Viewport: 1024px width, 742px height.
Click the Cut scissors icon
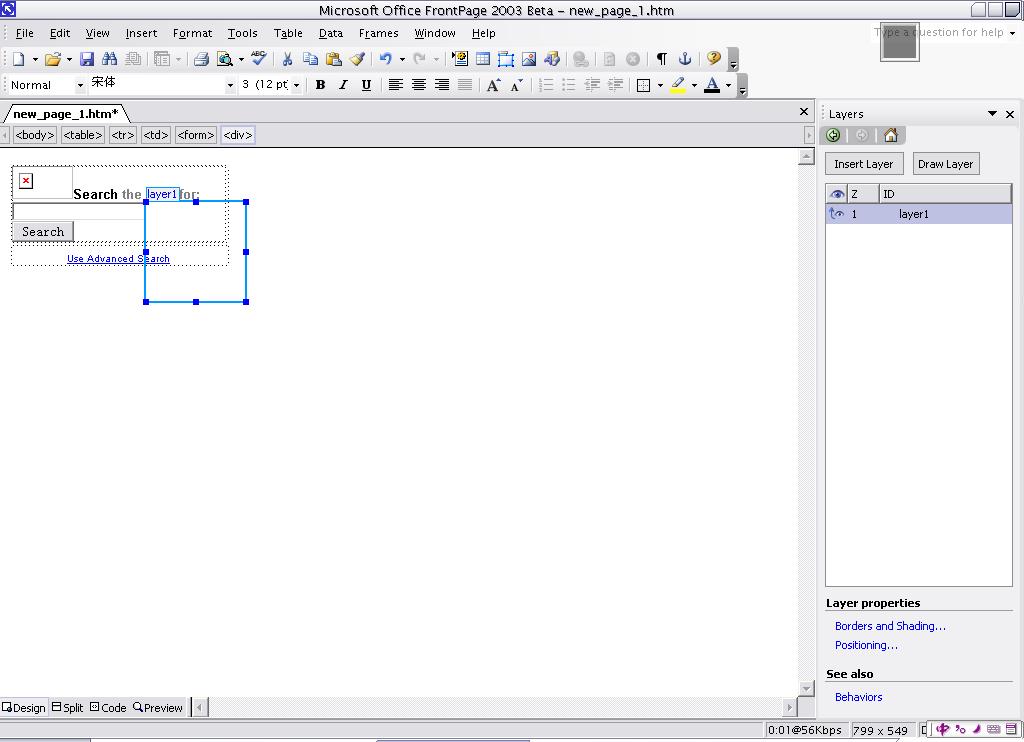click(x=287, y=59)
